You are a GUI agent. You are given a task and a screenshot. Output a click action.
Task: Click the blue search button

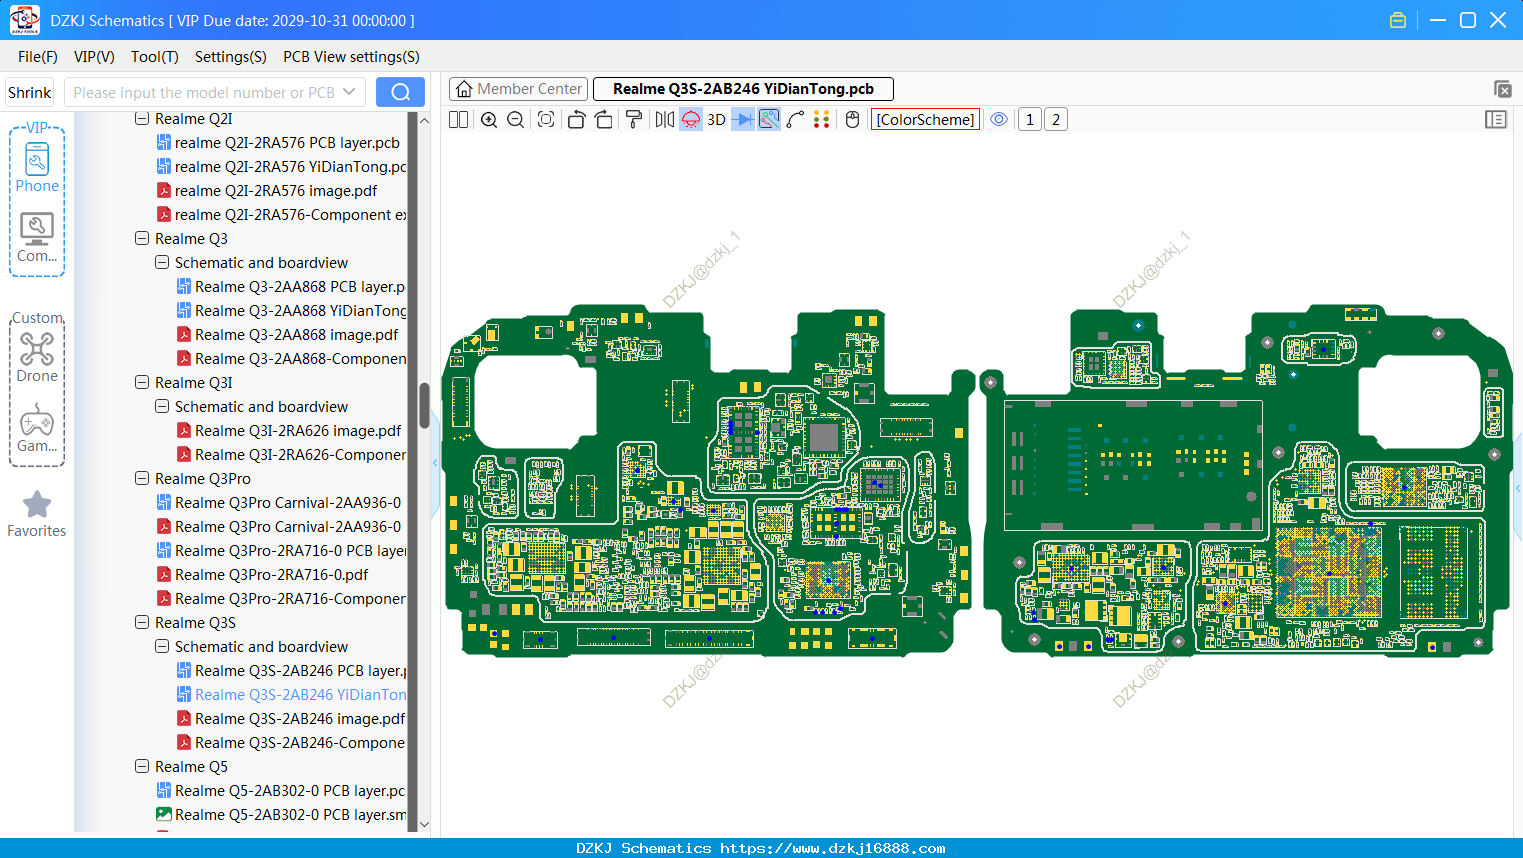(x=400, y=92)
